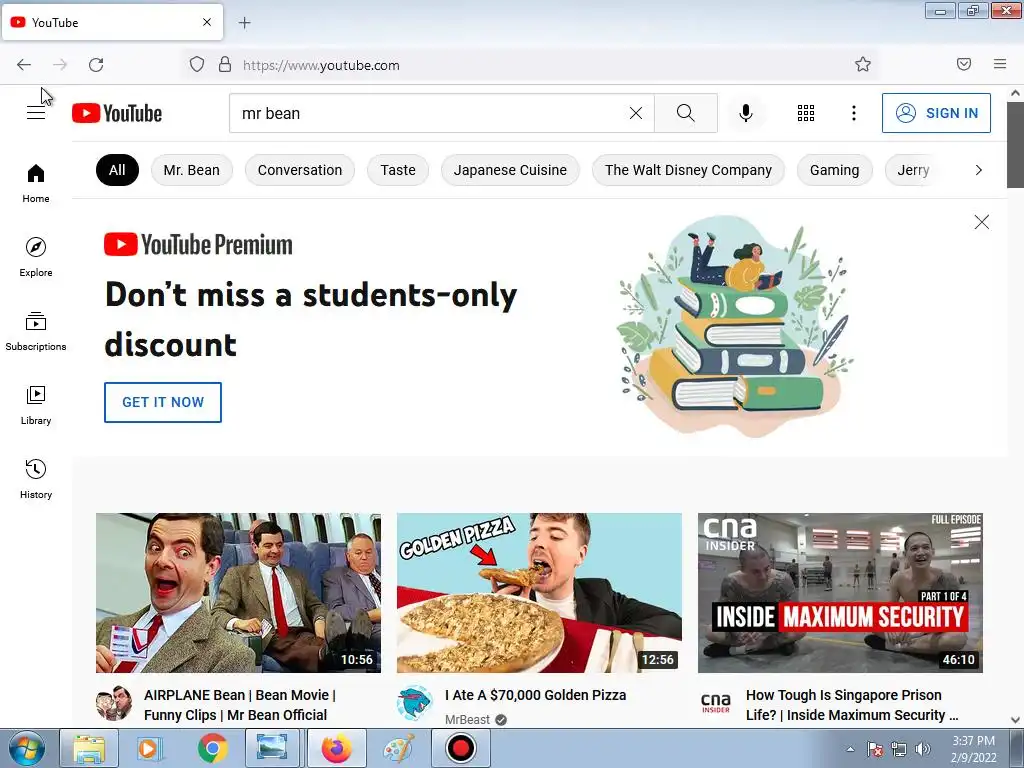Select the Gaming filter chip
Screen dimensions: 1024x768
coord(835,170)
